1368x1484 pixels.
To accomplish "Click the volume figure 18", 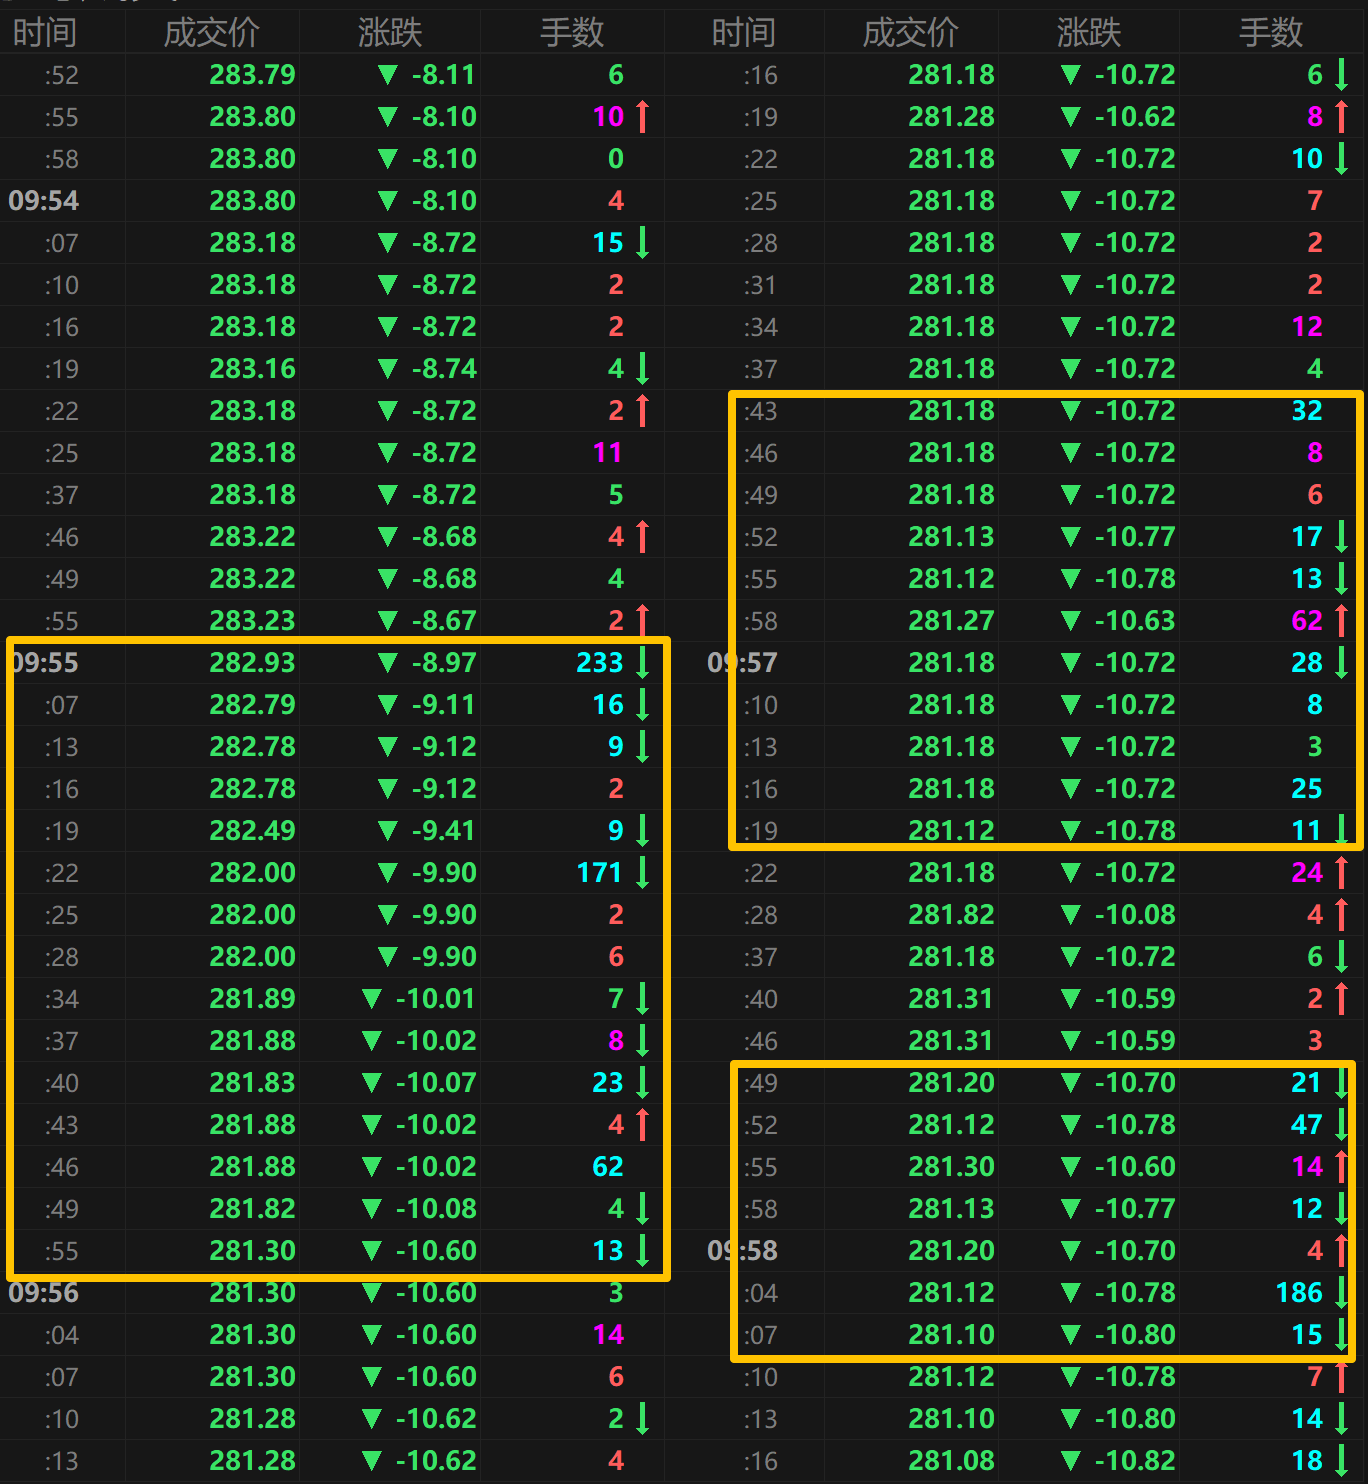I will pyautogui.click(x=1306, y=1460).
